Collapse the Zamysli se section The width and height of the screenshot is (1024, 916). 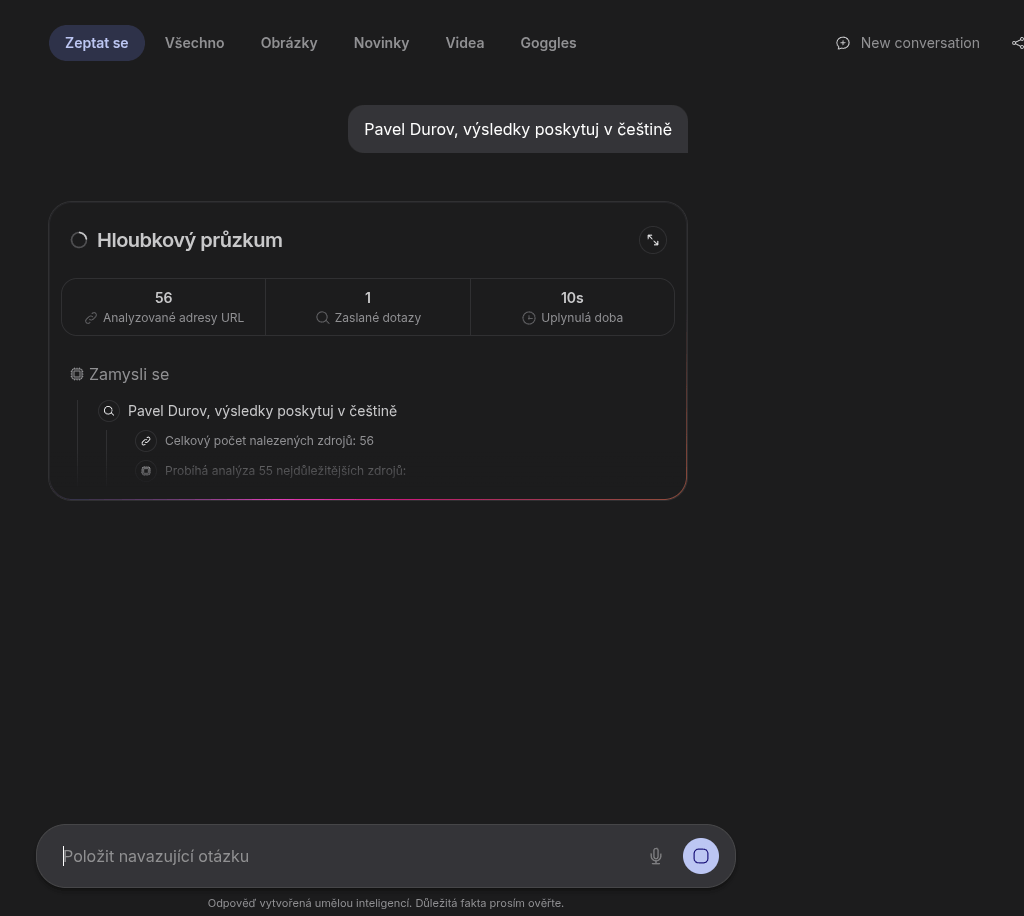(x=120, y=374)
